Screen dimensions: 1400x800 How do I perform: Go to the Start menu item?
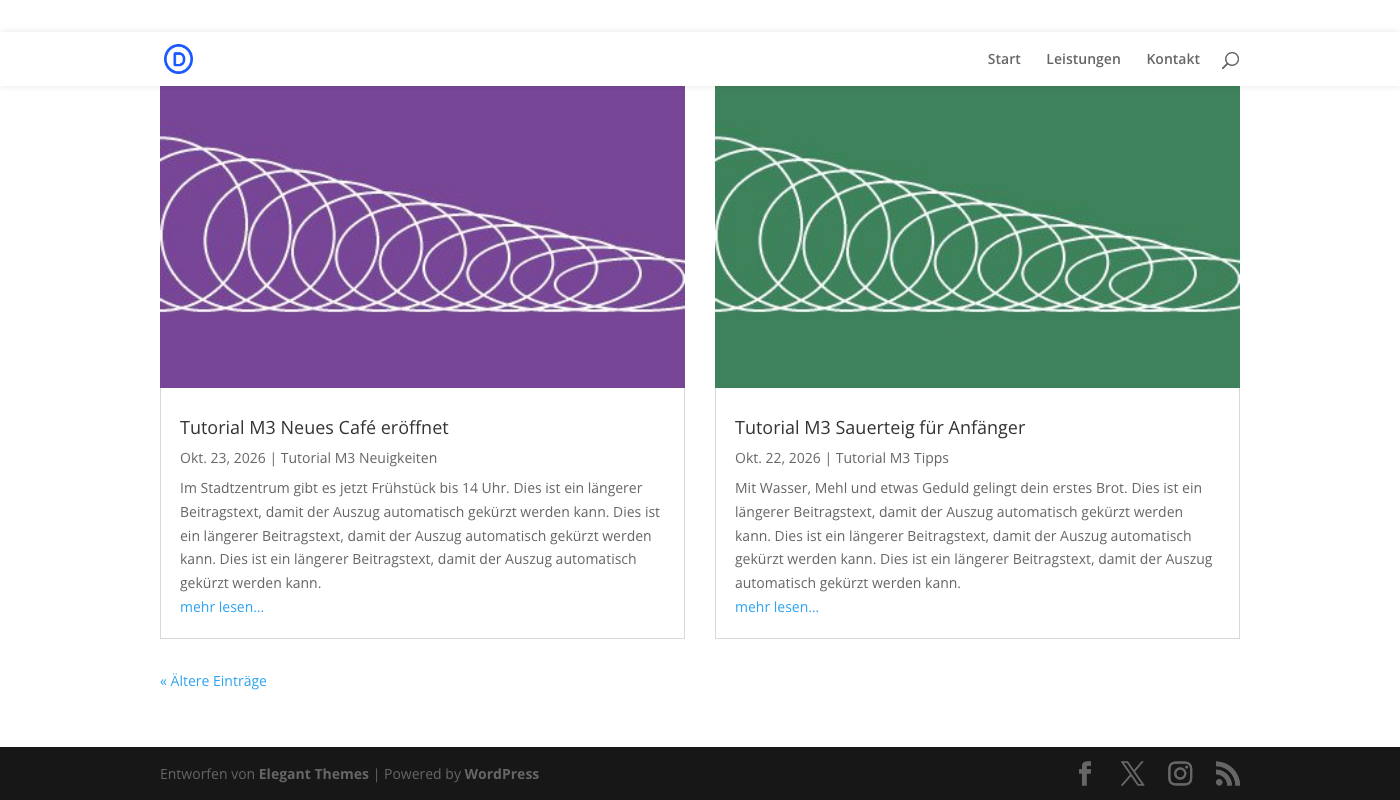1004,59
